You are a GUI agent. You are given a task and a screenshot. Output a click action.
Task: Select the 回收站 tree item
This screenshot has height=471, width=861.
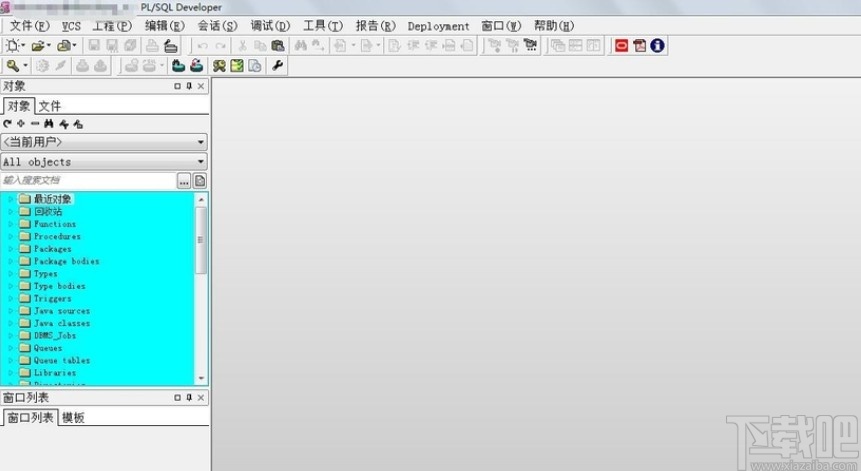[x=48, y=211]
